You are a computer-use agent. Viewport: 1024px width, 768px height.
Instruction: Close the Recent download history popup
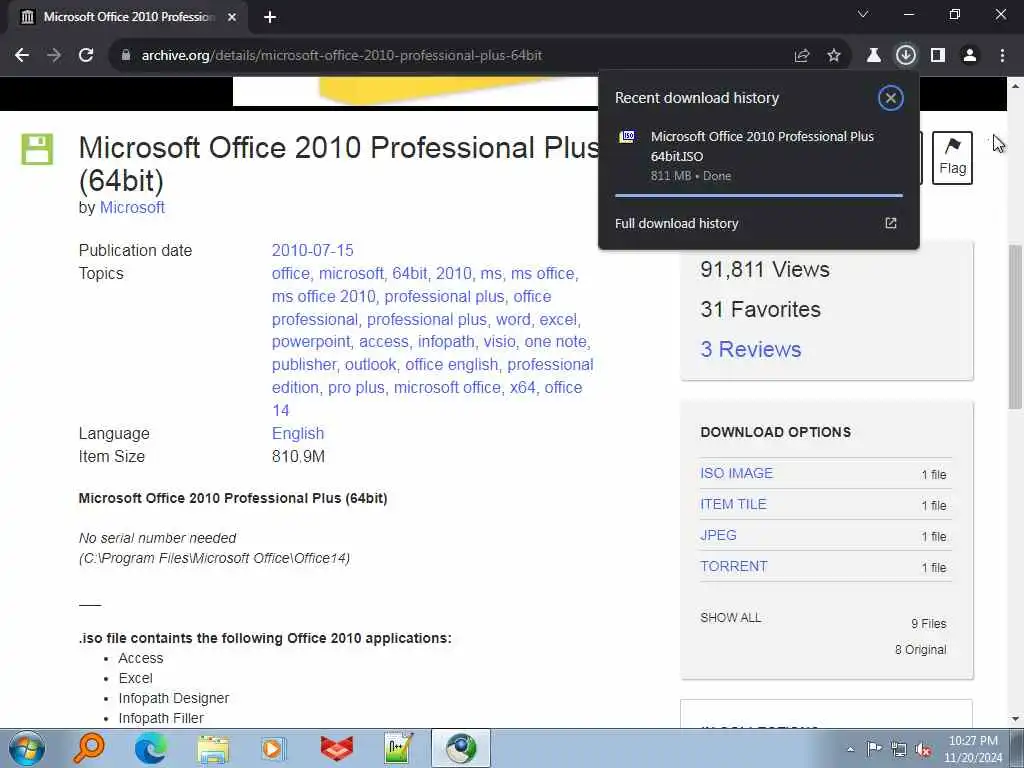[x=890, y=98]
